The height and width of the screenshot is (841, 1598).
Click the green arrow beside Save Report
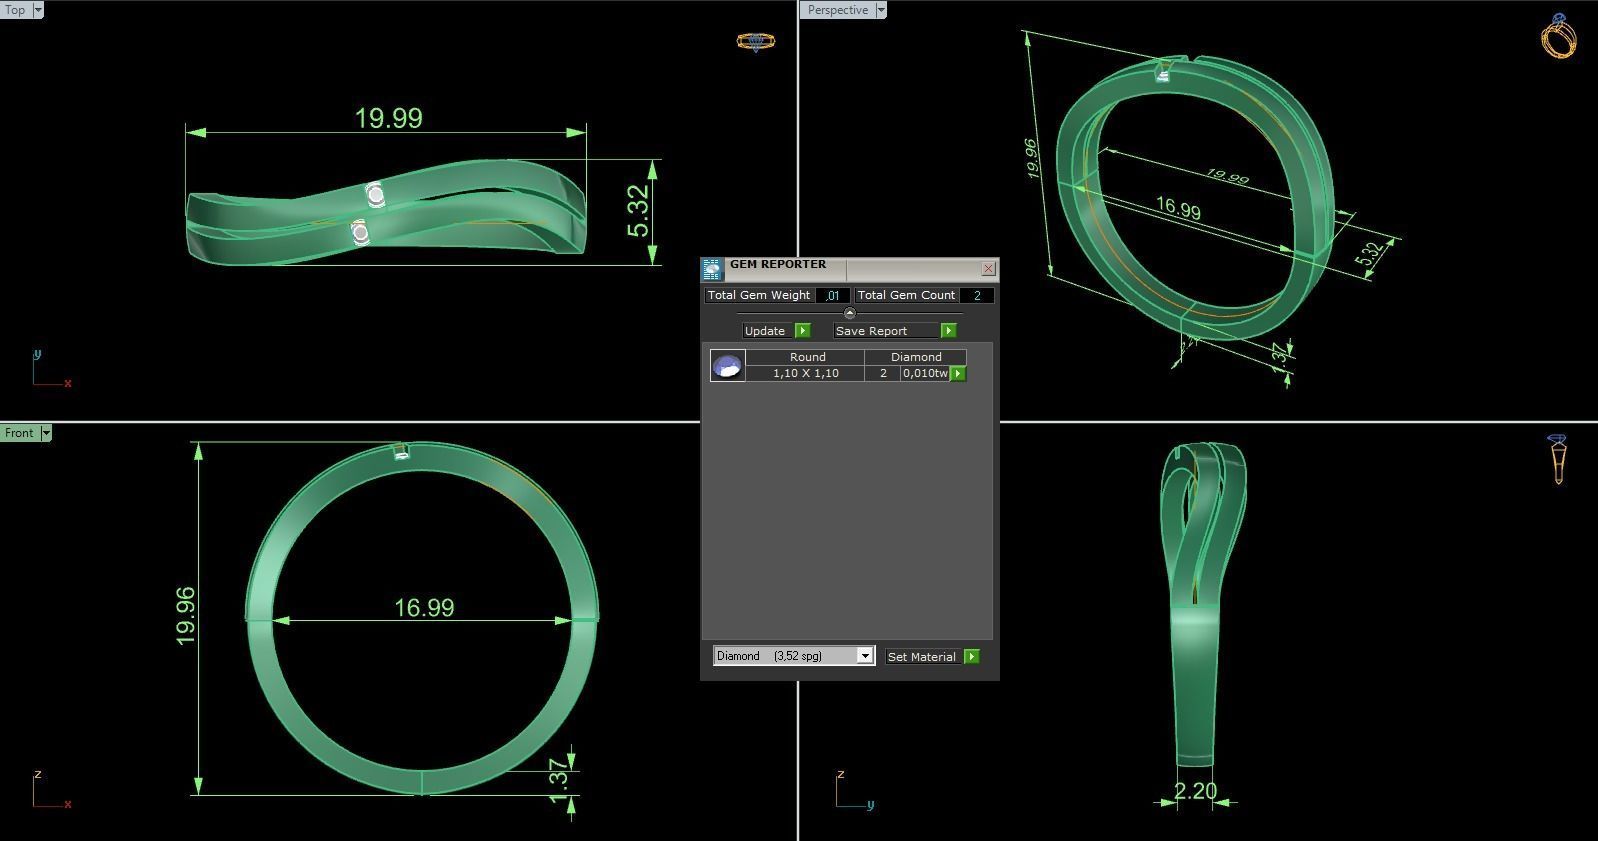948,331
